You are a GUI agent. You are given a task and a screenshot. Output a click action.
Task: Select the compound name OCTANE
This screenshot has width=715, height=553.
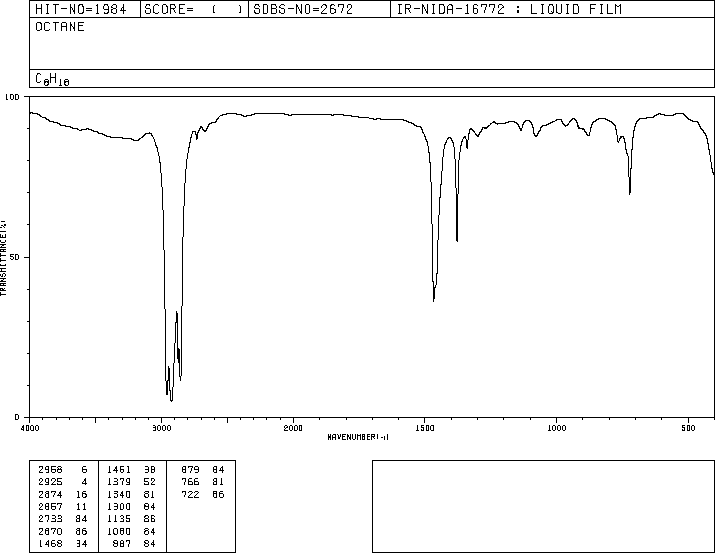point(60,27)
